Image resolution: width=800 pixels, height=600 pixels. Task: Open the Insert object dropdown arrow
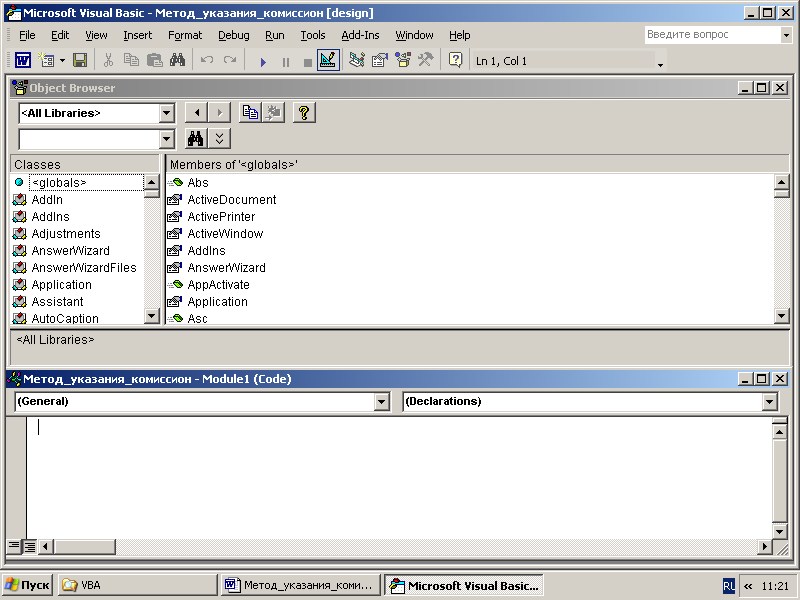(62, 61)
